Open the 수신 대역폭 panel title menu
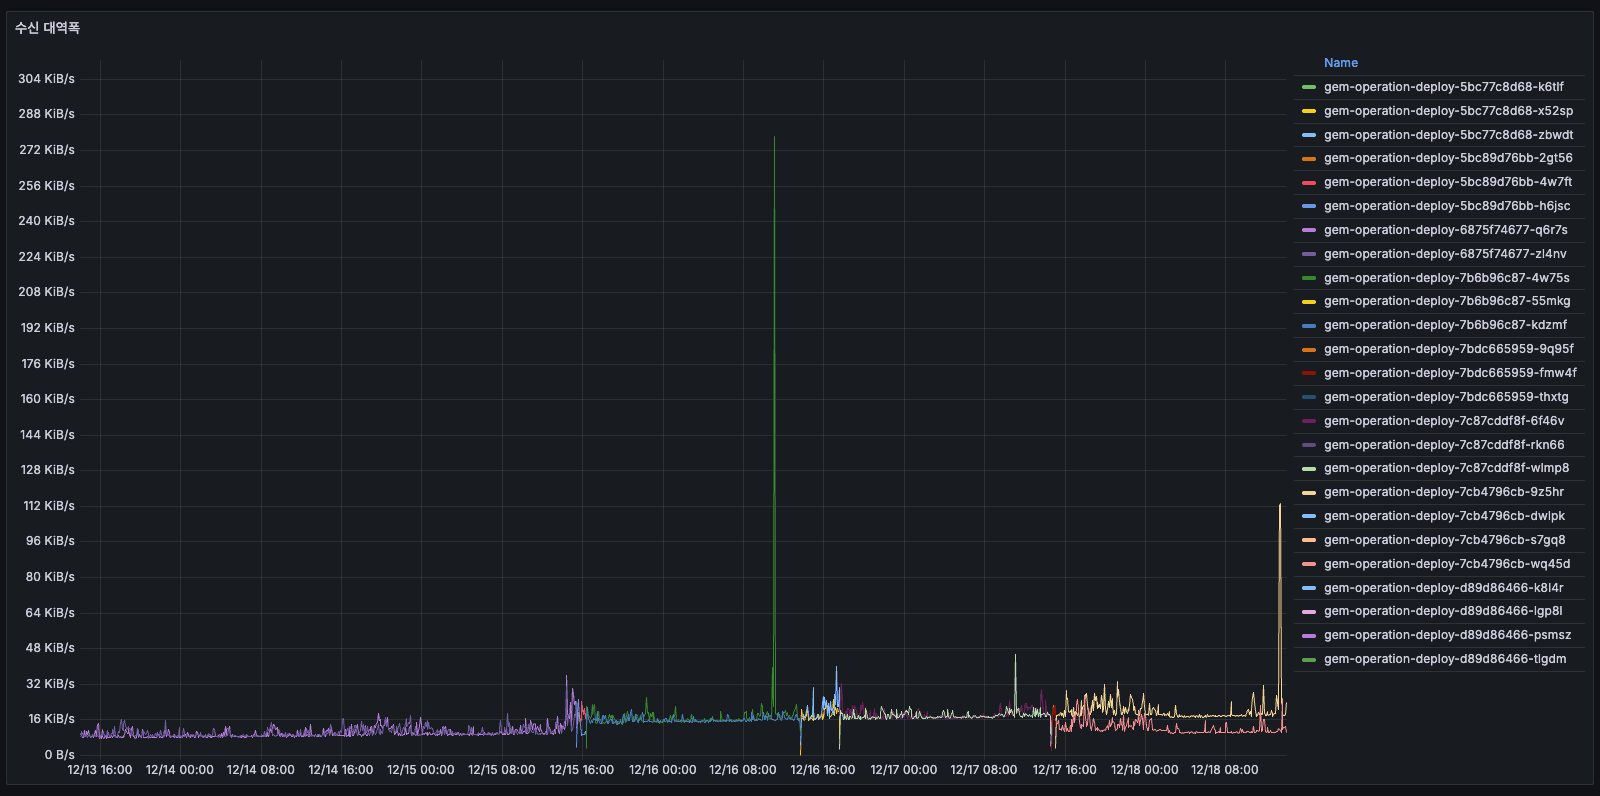Screen dimensions: 1600x796 point(47,28)
